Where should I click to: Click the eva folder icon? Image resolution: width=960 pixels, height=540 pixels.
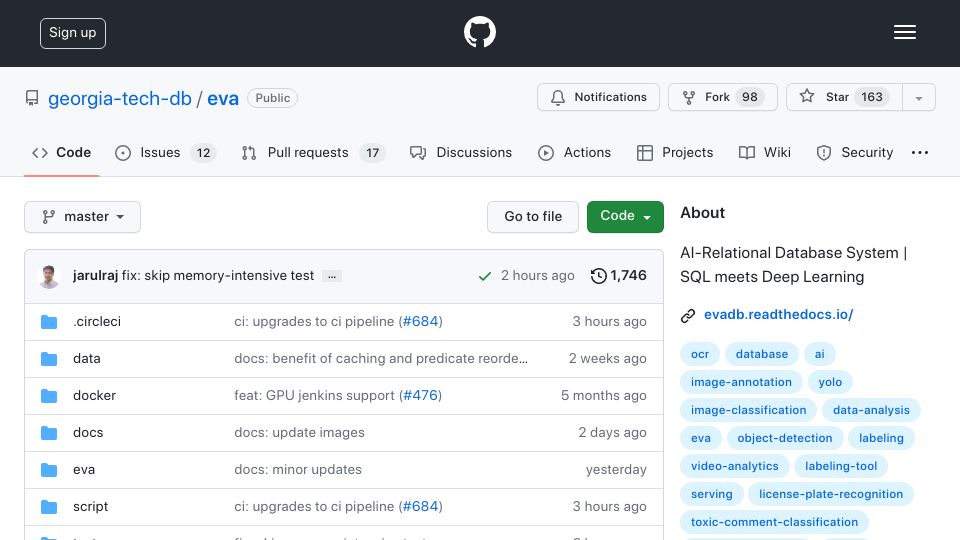pos(49,470)
